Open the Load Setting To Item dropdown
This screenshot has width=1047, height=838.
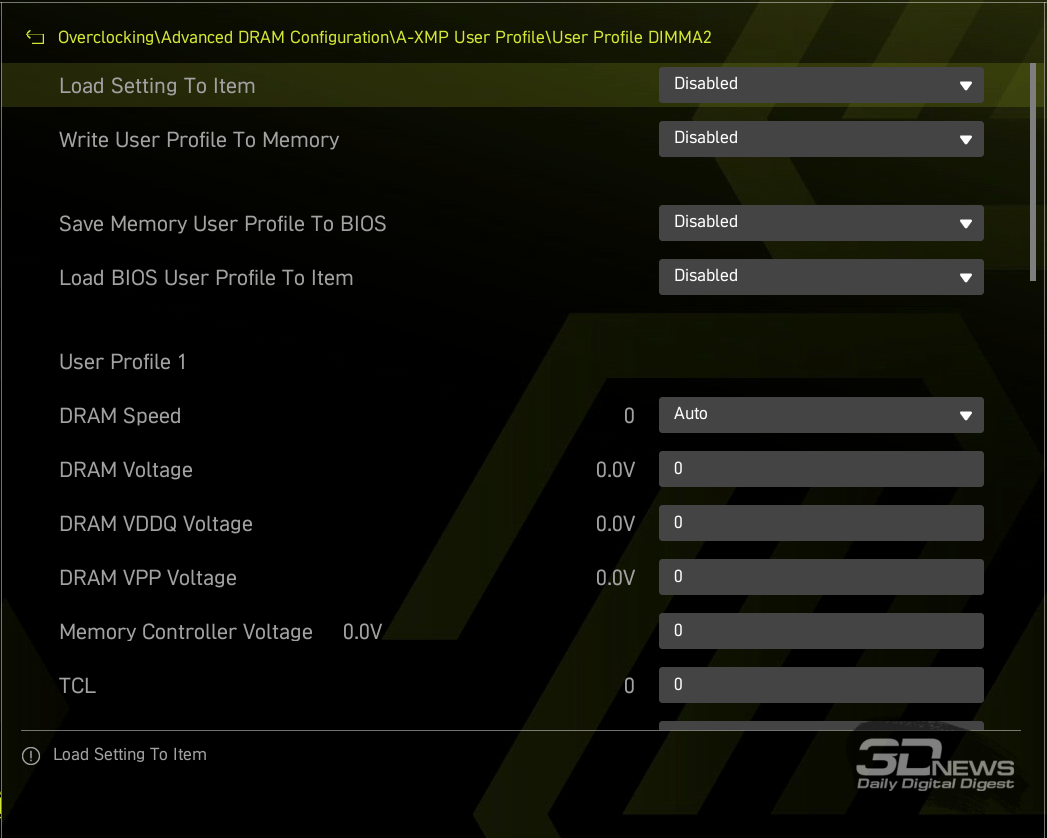pyautogui.click(x=820, y=85)
